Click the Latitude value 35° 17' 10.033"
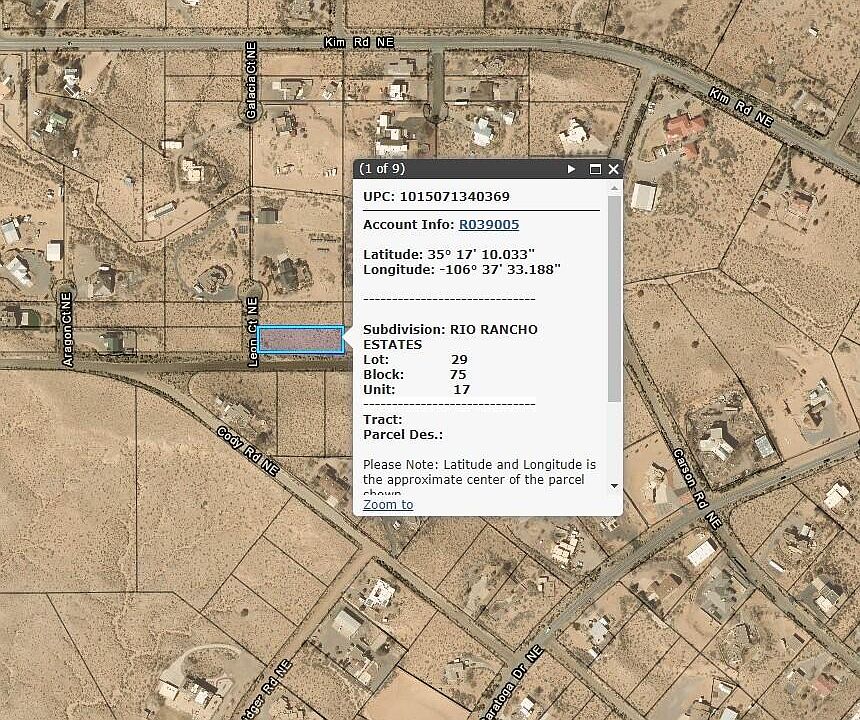Image resolution: width=860 pixels, height=720 pixels. pyautogui.click(x=481, y=254)
